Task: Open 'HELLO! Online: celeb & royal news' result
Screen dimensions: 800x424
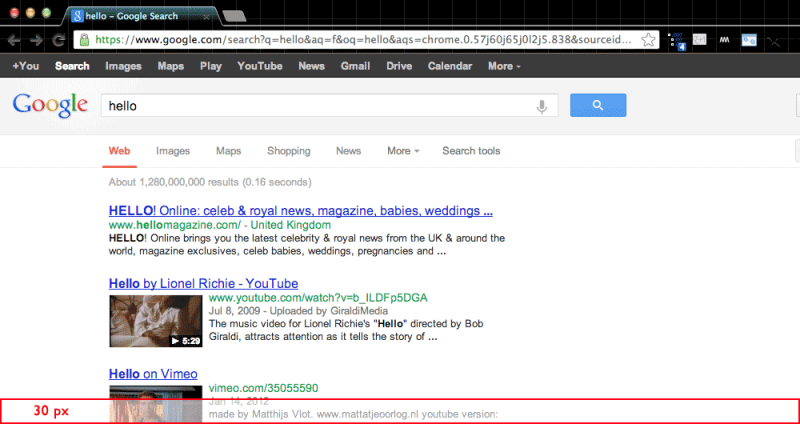Action: [x=301, y=211]
